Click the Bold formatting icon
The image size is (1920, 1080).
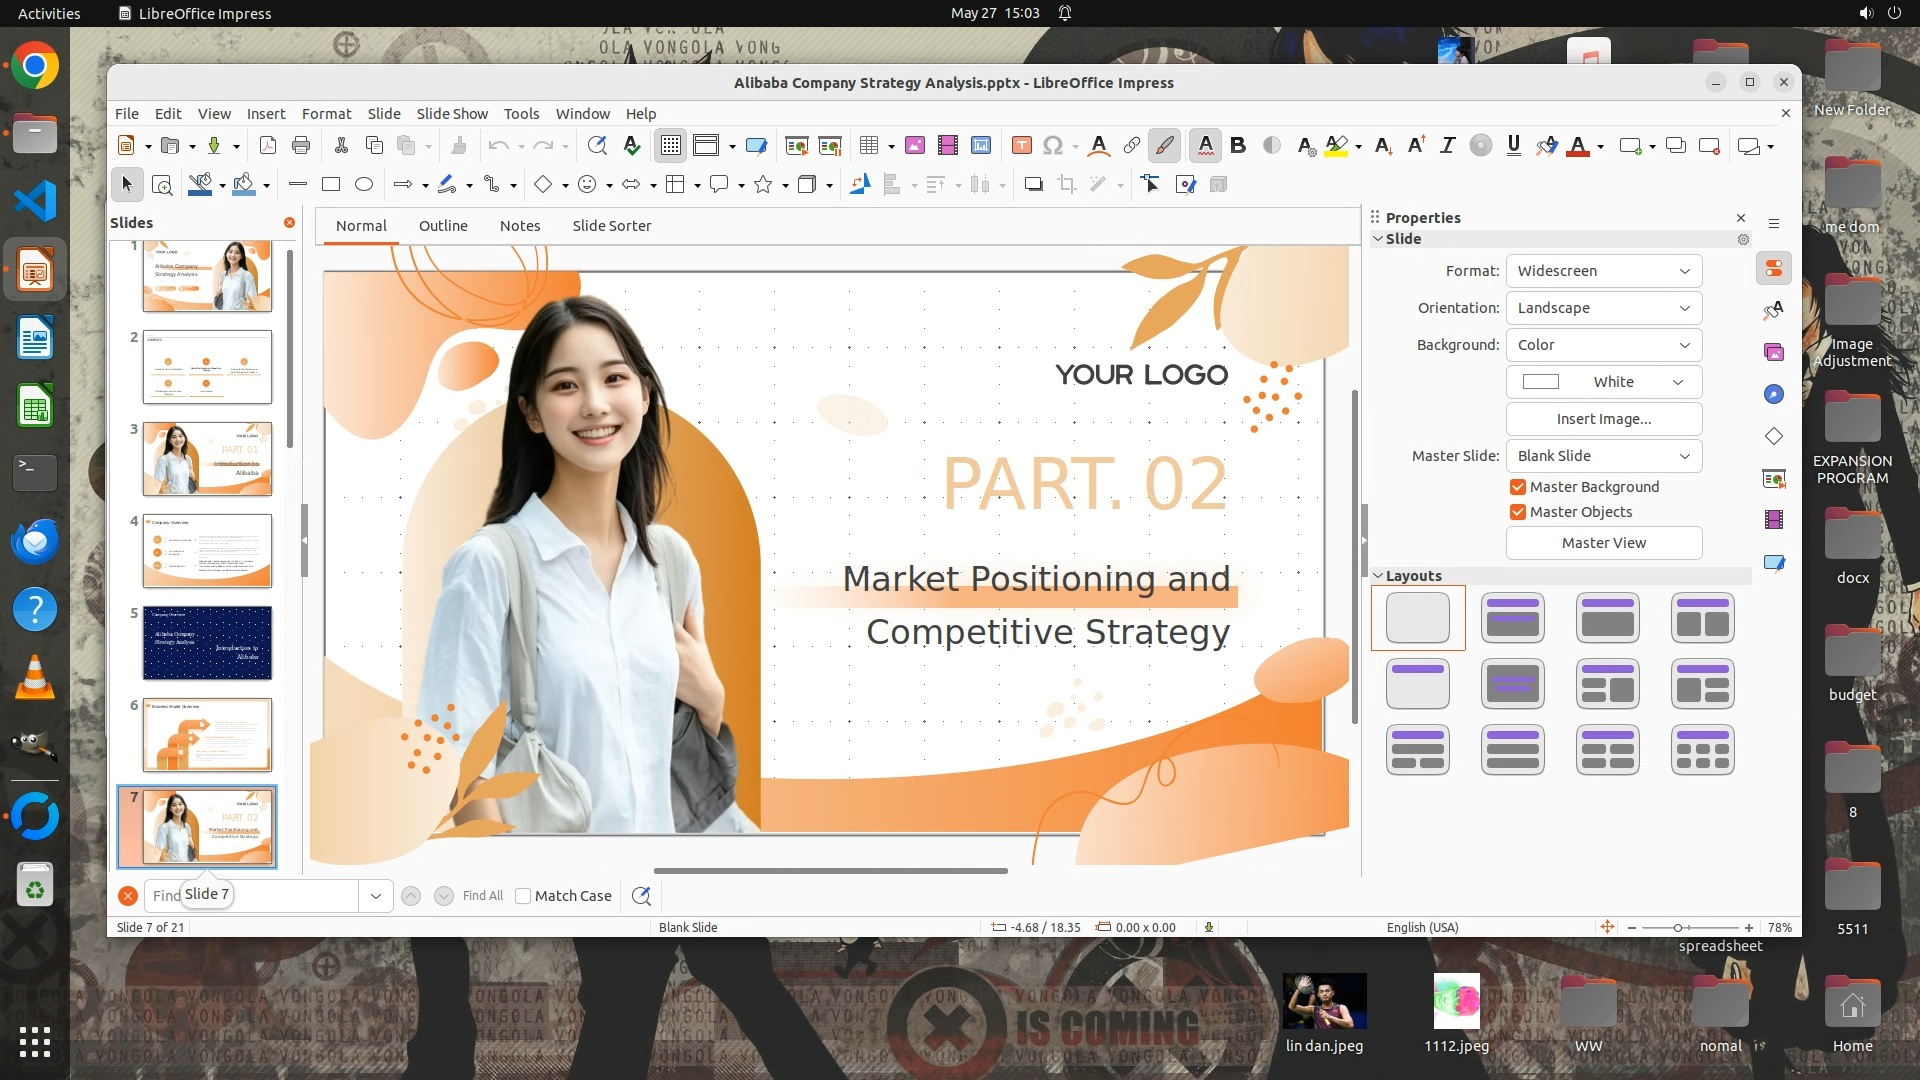[x=1238, y=146]
